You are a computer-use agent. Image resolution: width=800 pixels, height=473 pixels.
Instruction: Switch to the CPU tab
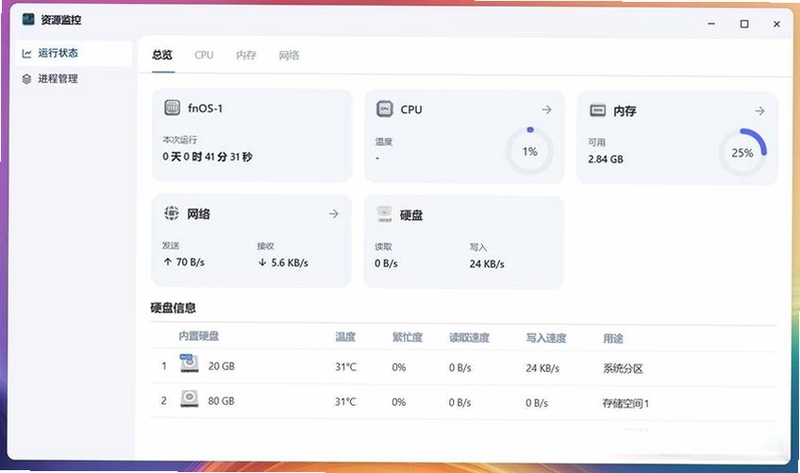pyautogui.click(x=204, y=55)
